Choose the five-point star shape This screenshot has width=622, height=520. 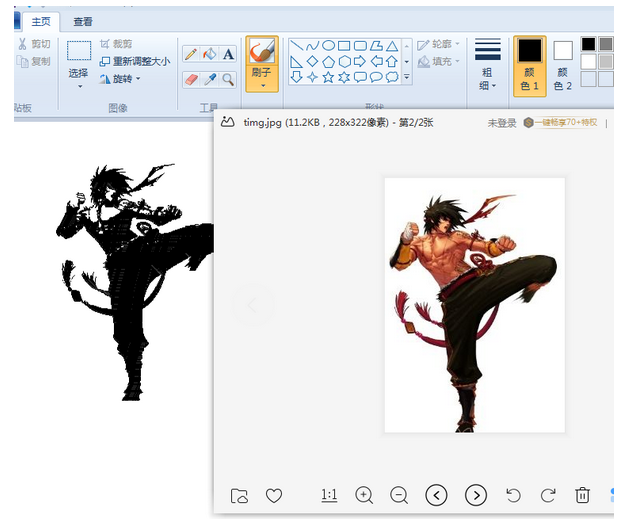pyautogui.click(x=328, y=77)
